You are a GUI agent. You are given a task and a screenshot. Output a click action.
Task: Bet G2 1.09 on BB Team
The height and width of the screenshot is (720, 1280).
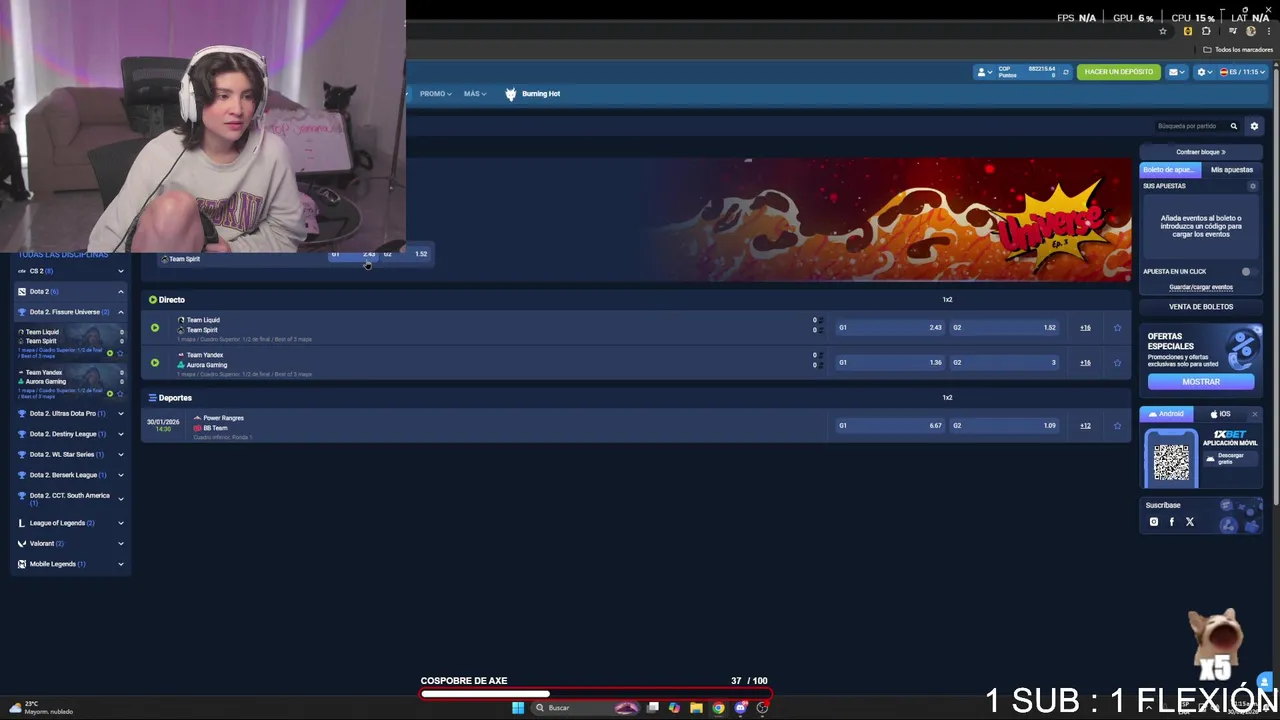pyautogui.click(x=1005, y=426)
